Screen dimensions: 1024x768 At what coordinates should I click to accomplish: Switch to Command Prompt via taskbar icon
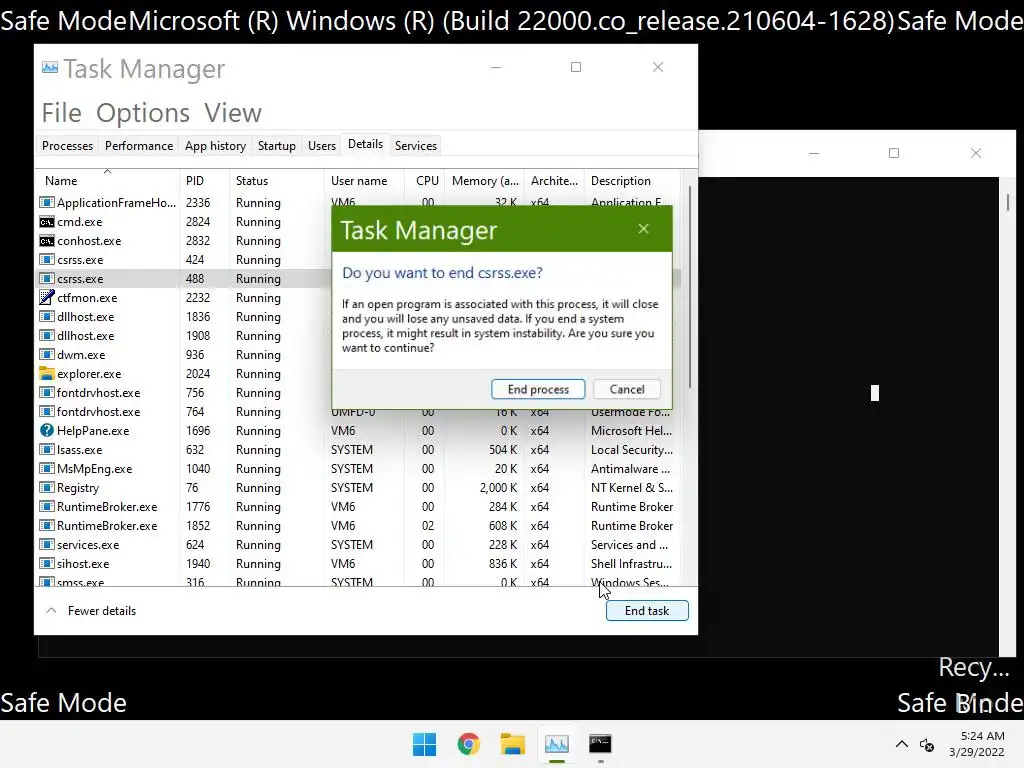(x=600, y=744)
